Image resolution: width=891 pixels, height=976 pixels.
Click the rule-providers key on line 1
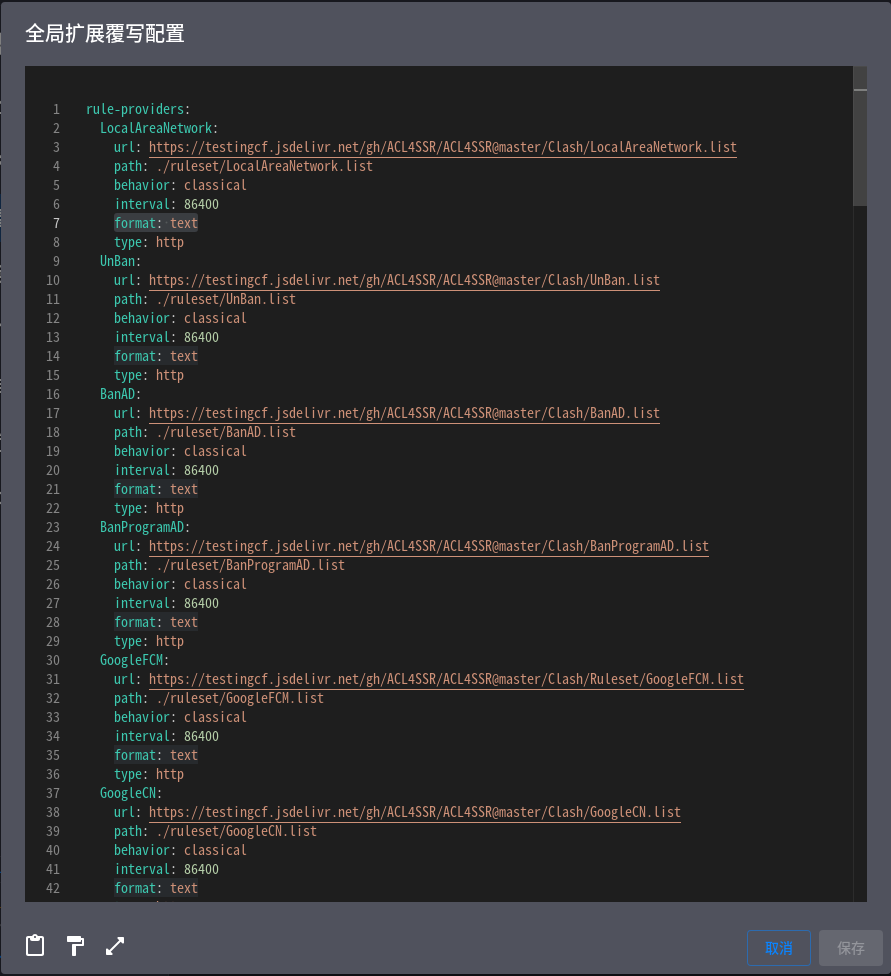click(138, 109)
